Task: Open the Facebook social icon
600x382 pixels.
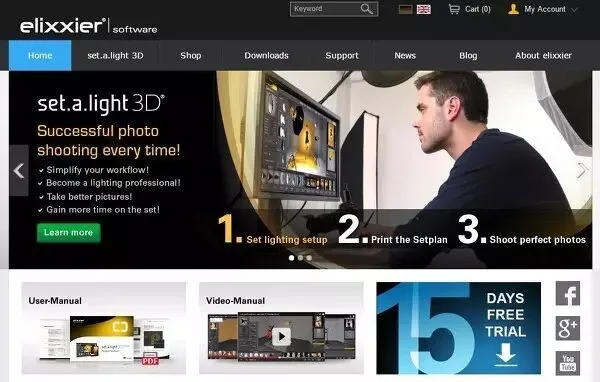Action: 568,294
